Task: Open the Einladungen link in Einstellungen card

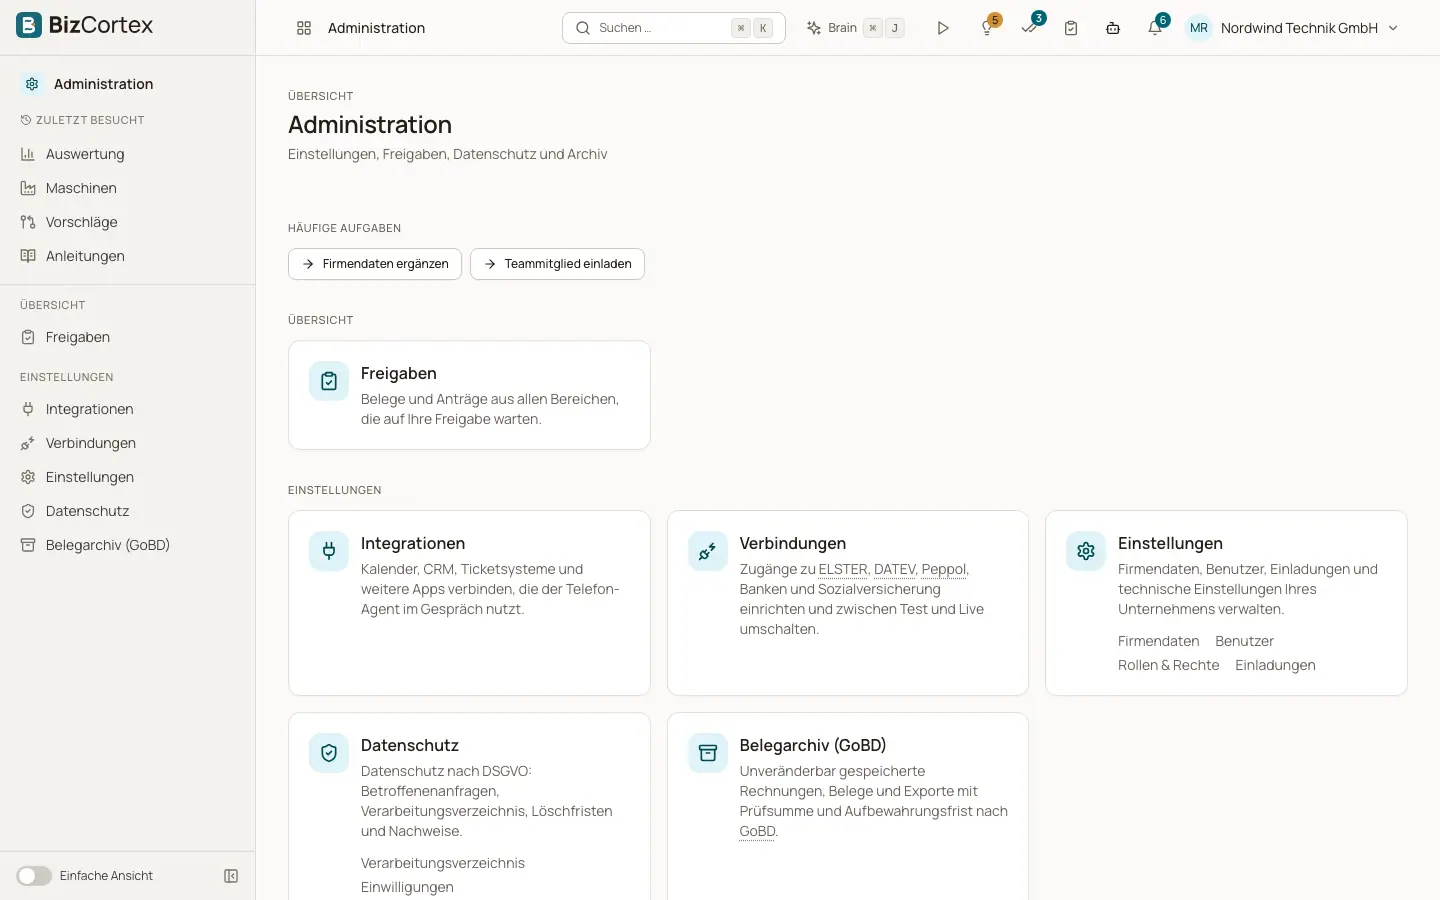Action: [x=1275, y=665]
